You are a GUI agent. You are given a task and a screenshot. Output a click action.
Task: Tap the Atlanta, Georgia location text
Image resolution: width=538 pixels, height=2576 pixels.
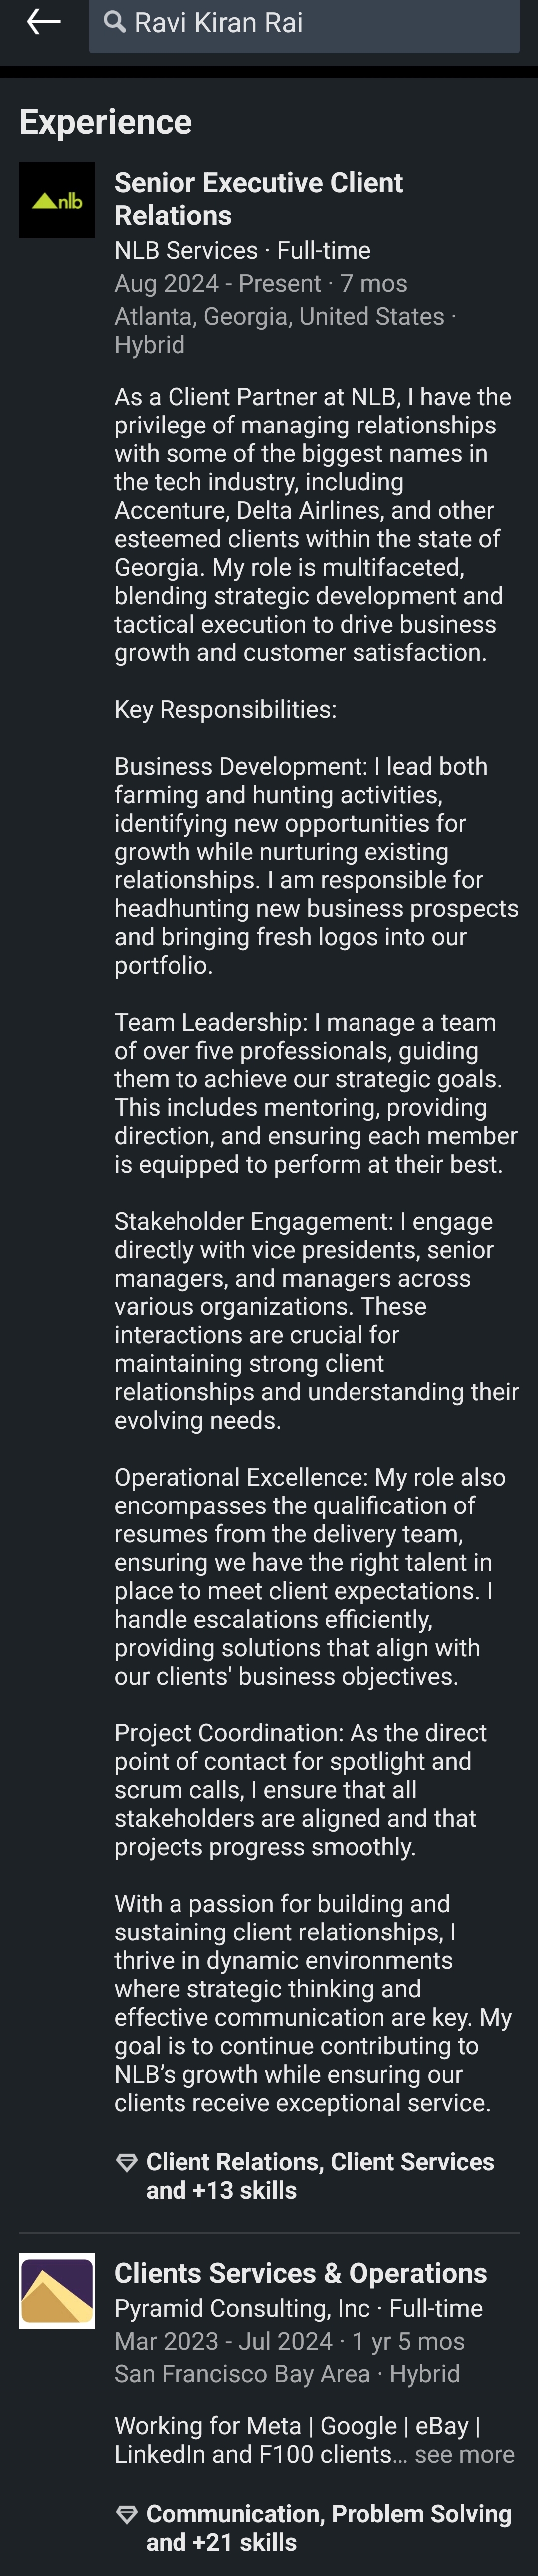coord(280,316)
